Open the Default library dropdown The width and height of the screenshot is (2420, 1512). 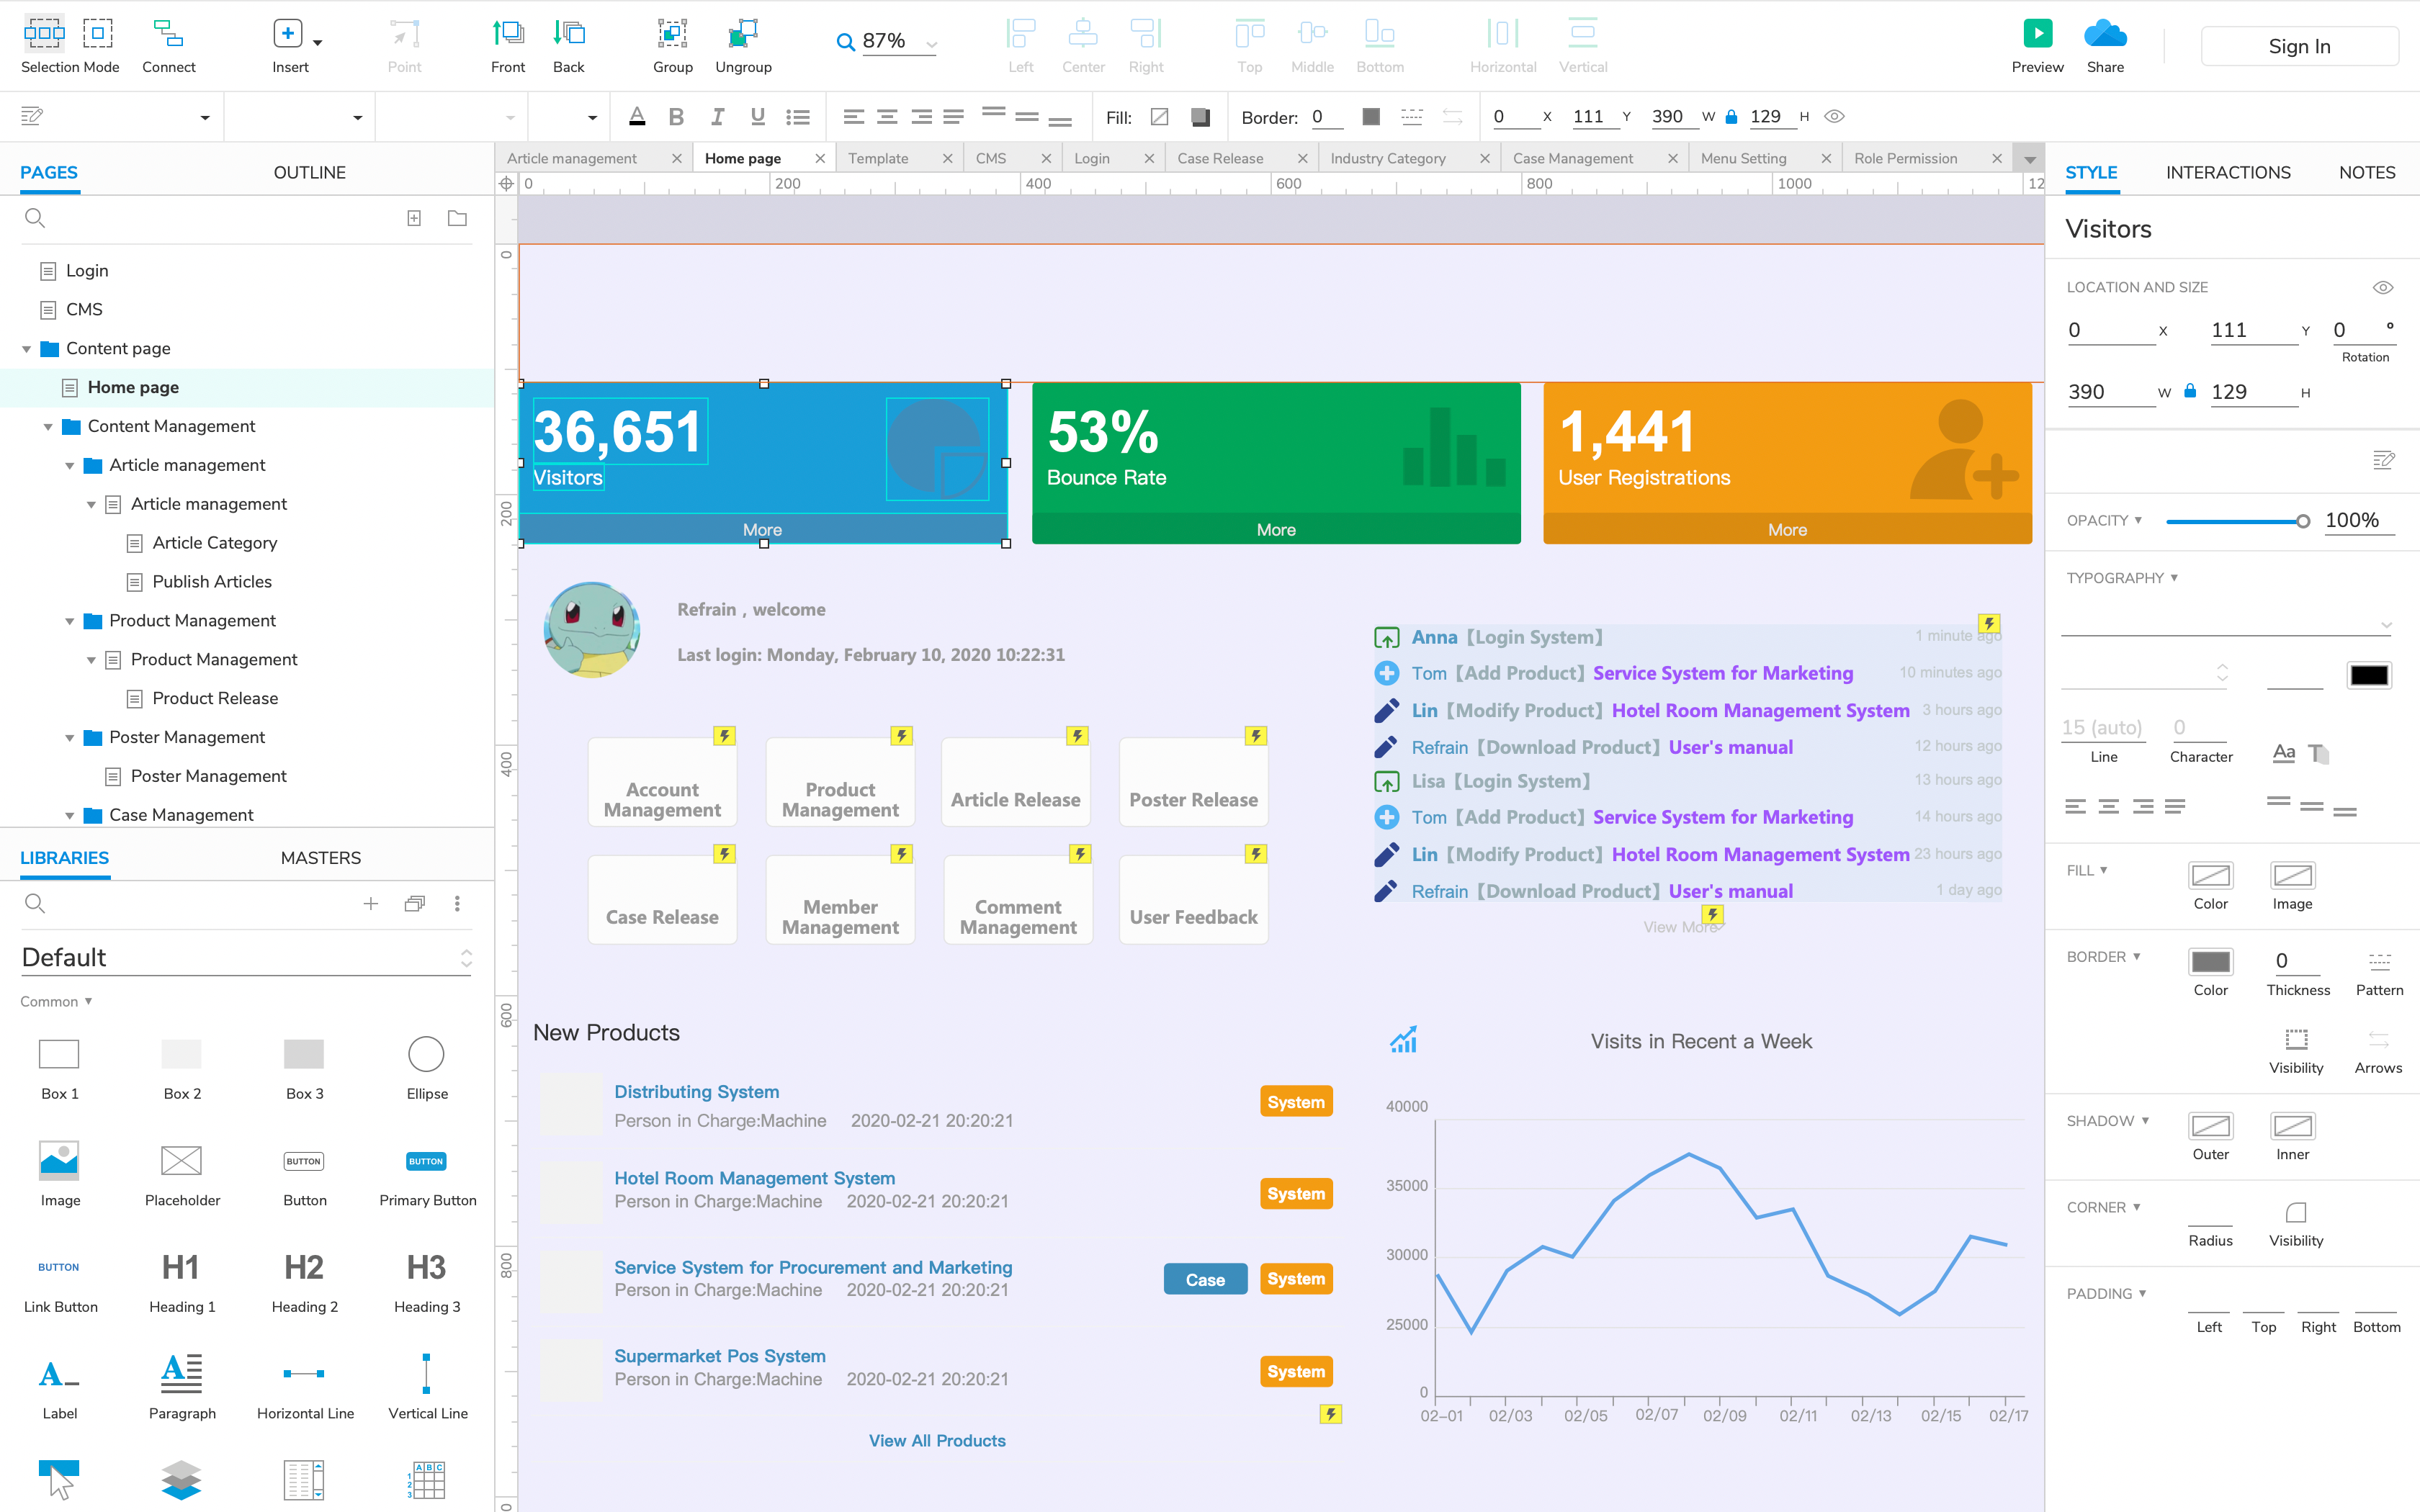point(246,958)
